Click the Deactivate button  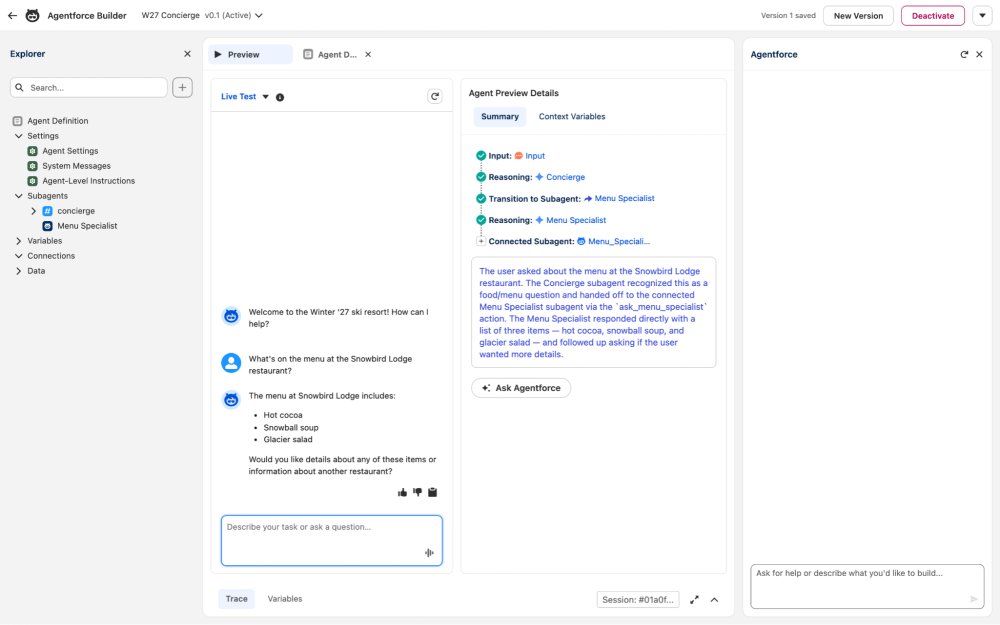[x=932, y=15]
